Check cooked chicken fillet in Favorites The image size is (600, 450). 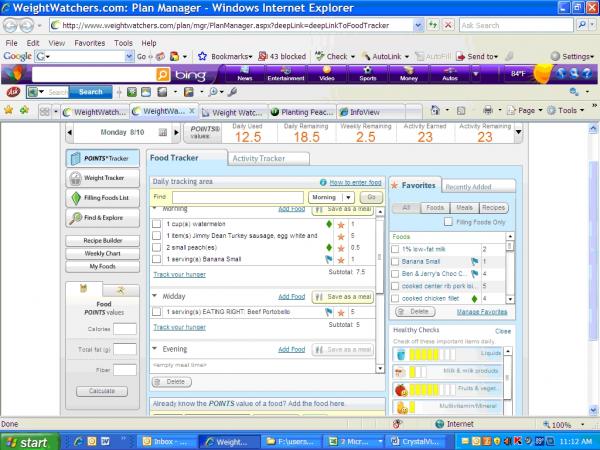pyautogui.click(x=395, y=298)
